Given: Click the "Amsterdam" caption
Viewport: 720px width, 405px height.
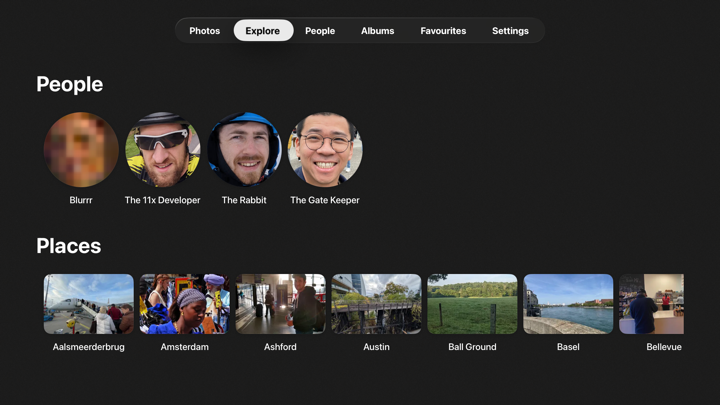Looking at the screenshot, I should coord(185,347).
